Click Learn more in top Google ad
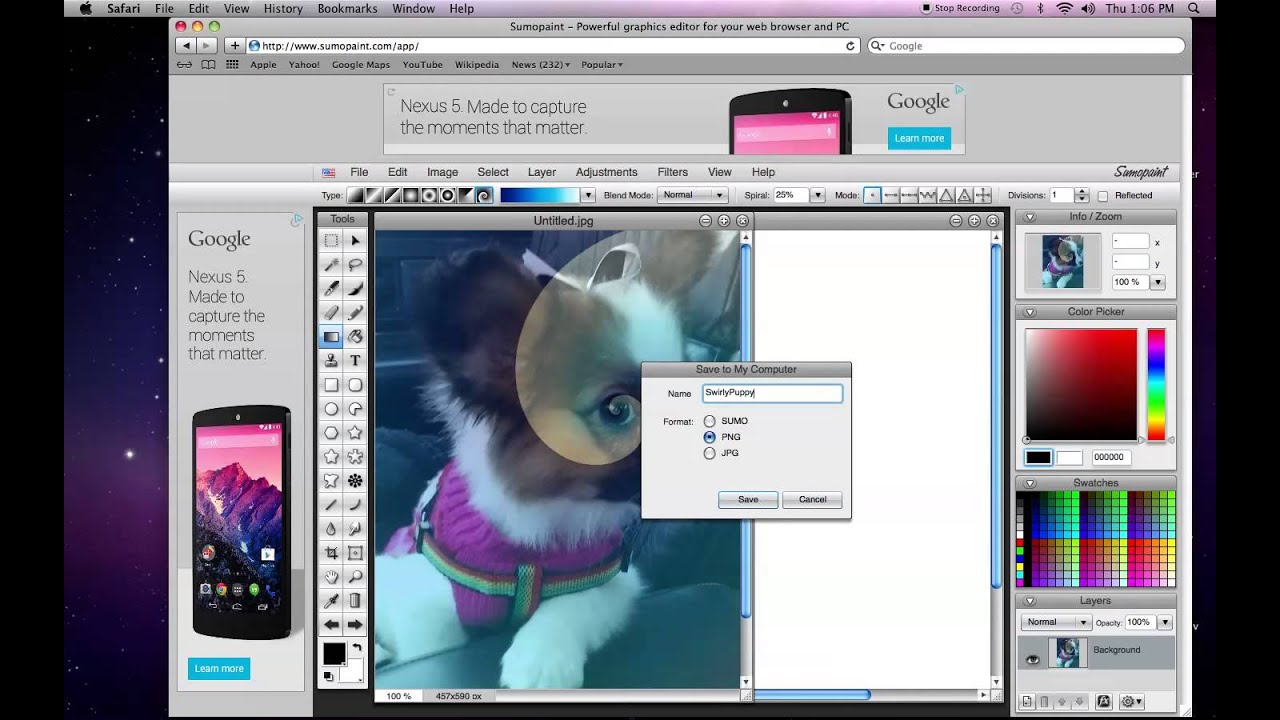 (919, 138)
